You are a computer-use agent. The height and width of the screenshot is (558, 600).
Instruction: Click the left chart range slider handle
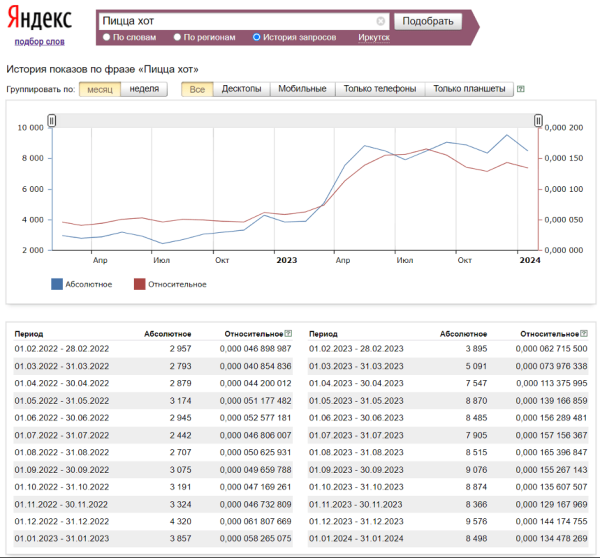click(52, 121)
